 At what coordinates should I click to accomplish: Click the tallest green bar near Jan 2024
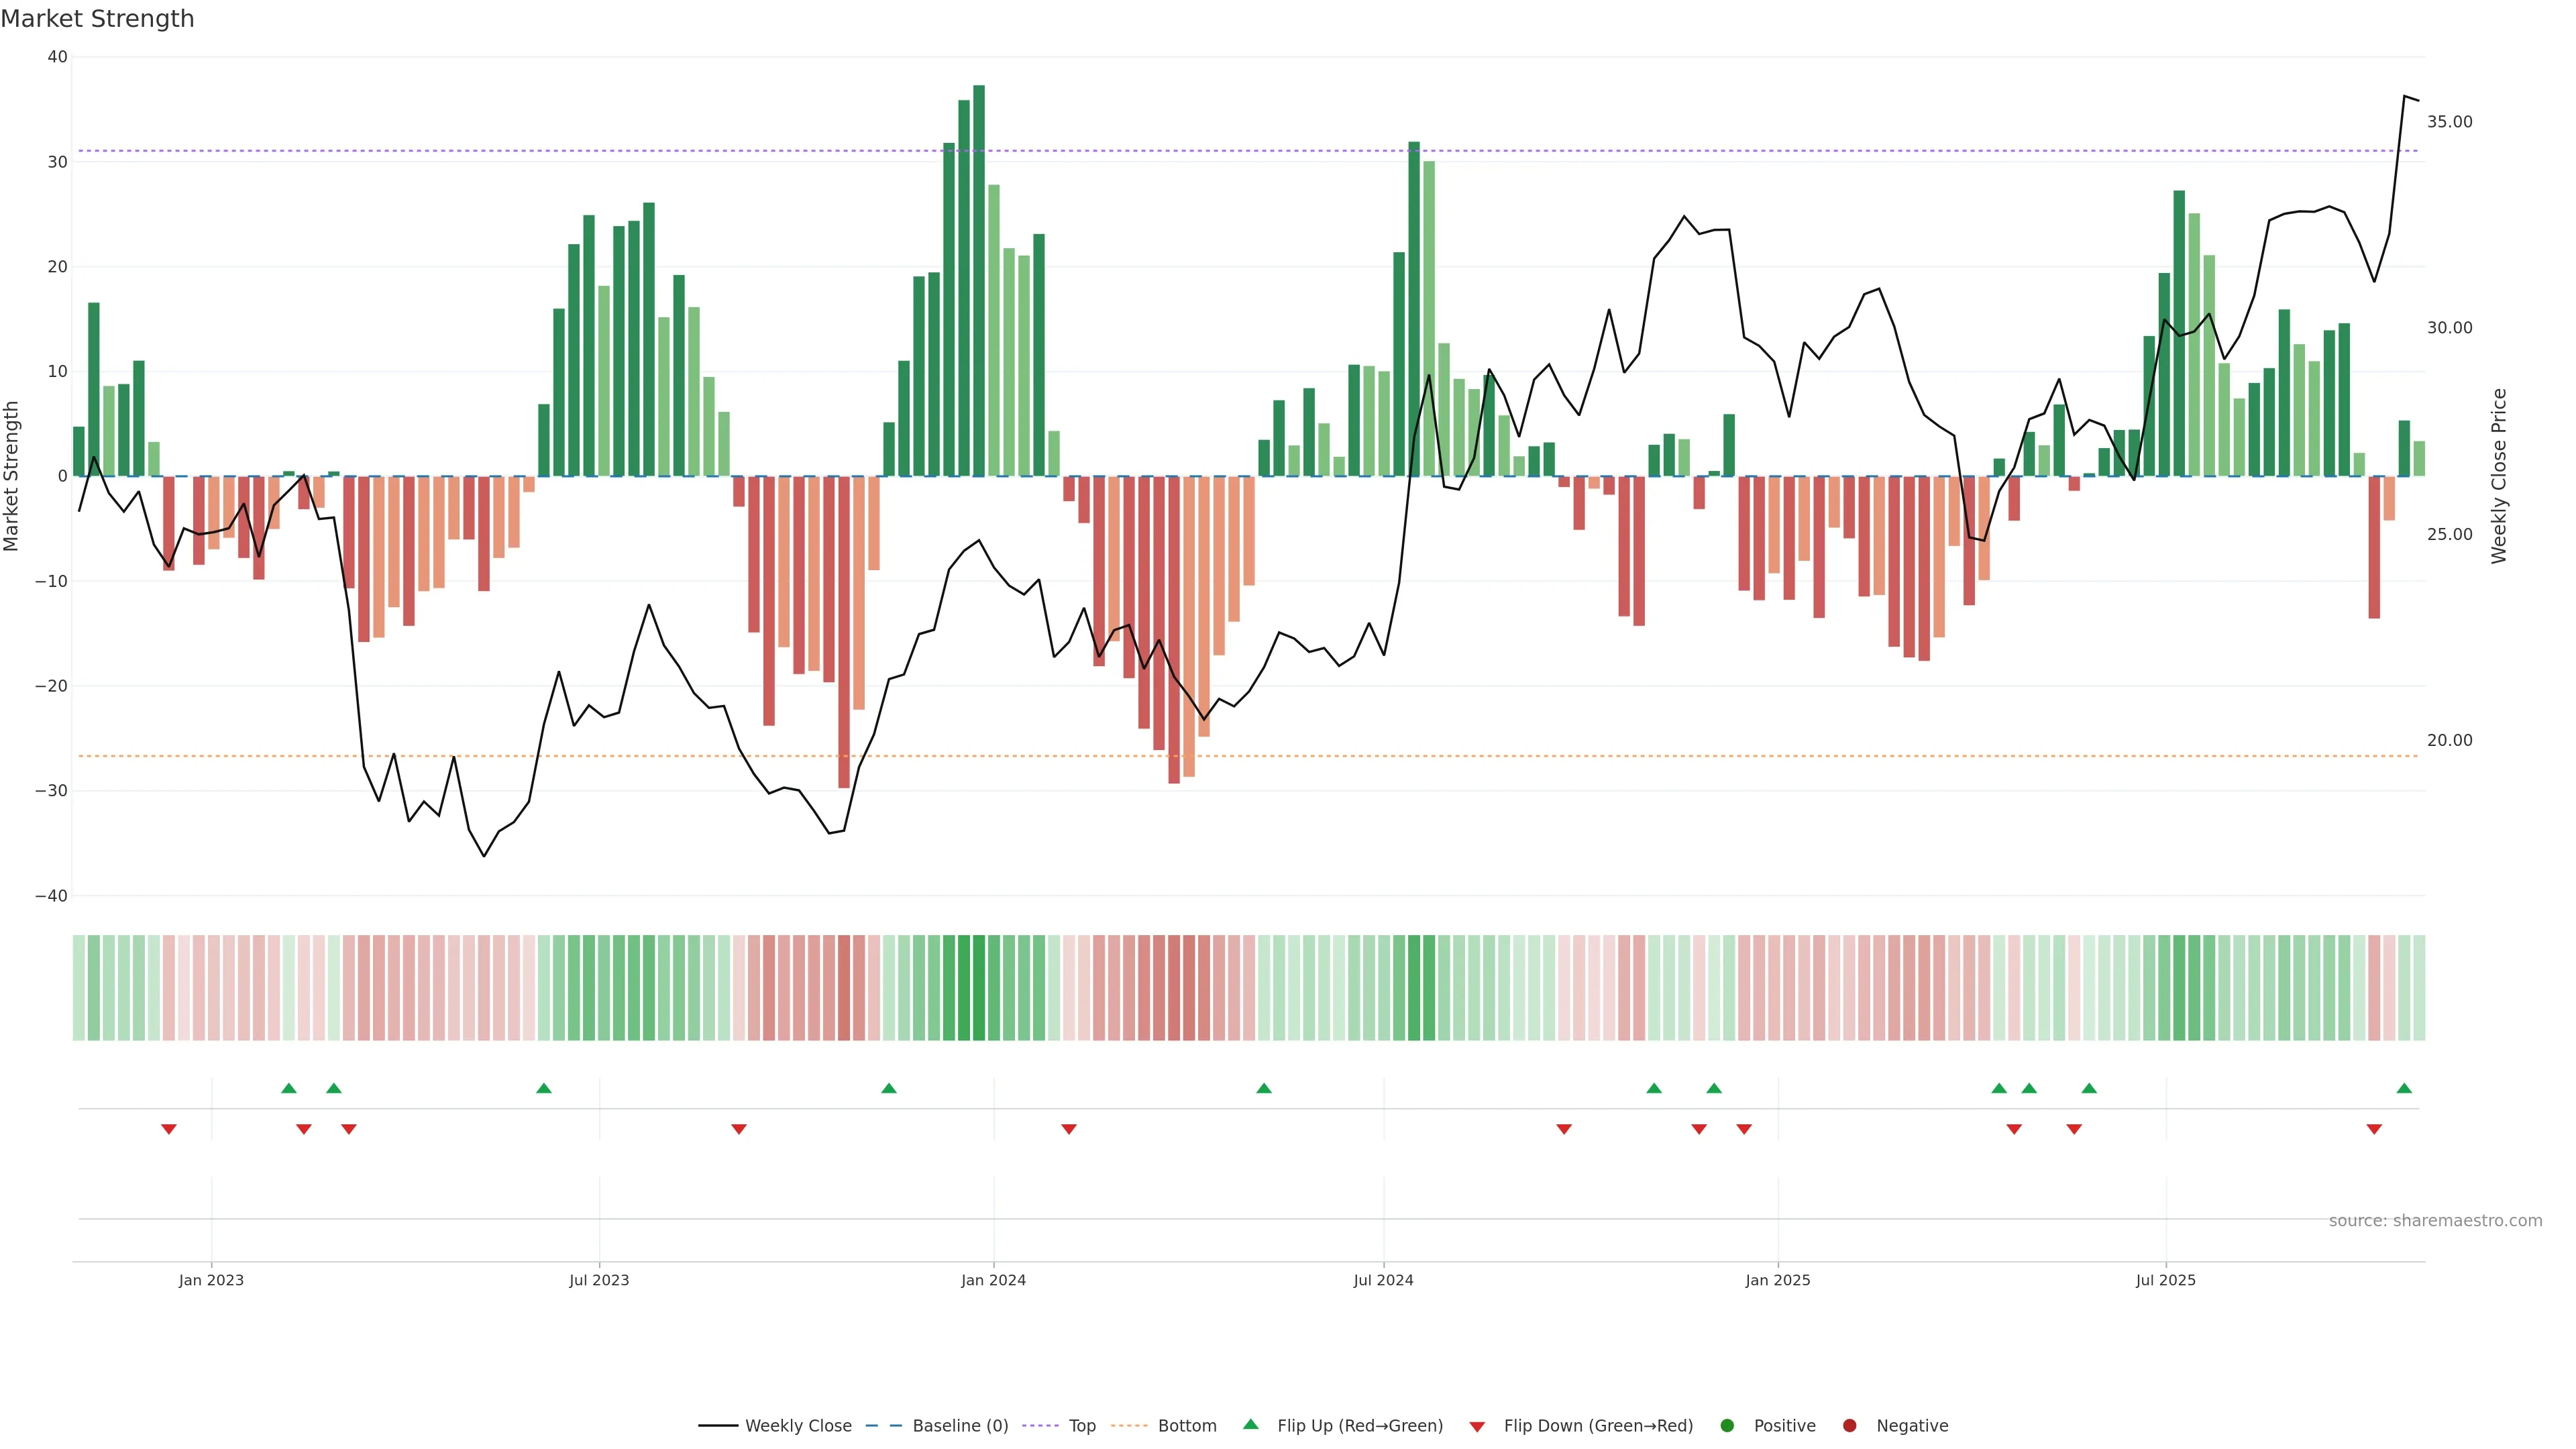click(x=979, y=280)
